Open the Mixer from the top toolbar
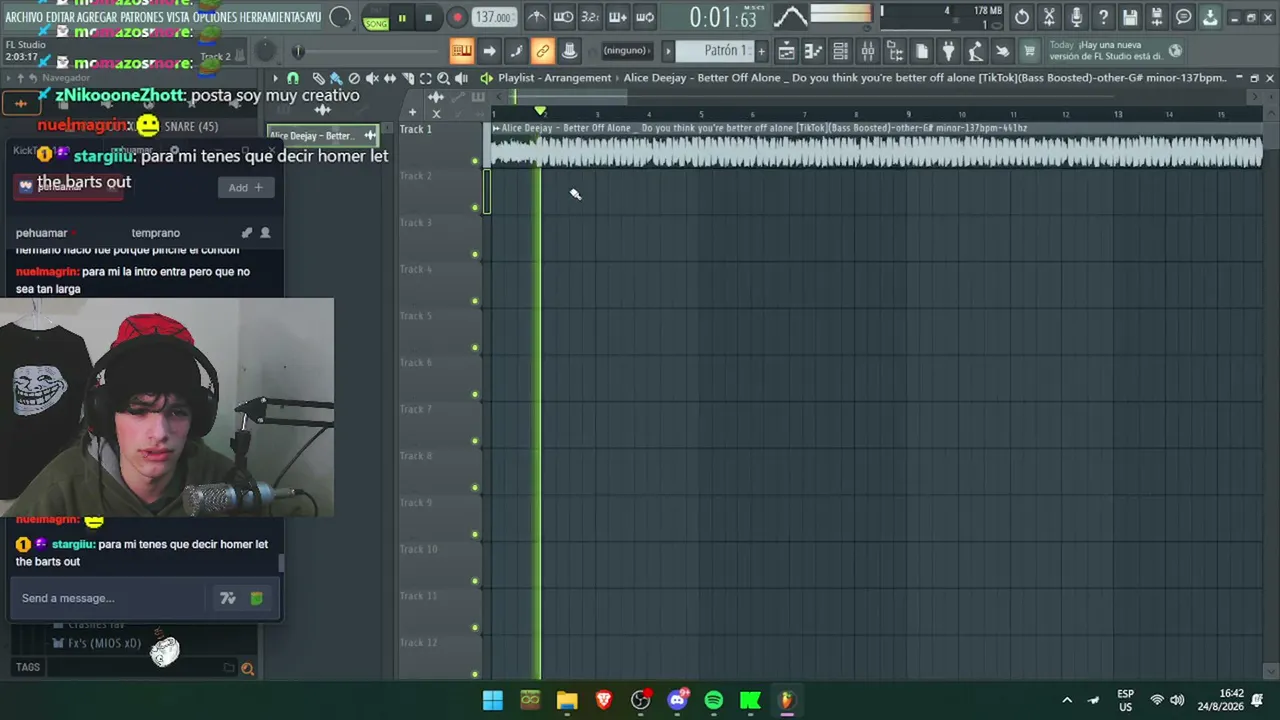1280x720 pixels. 868,51
